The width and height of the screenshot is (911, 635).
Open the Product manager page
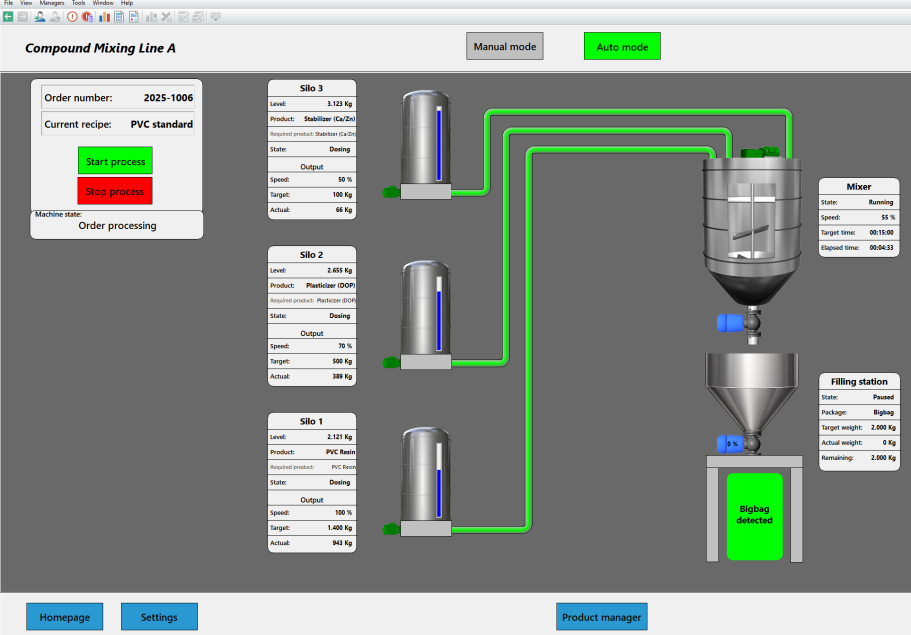click(x=601, y=617)
